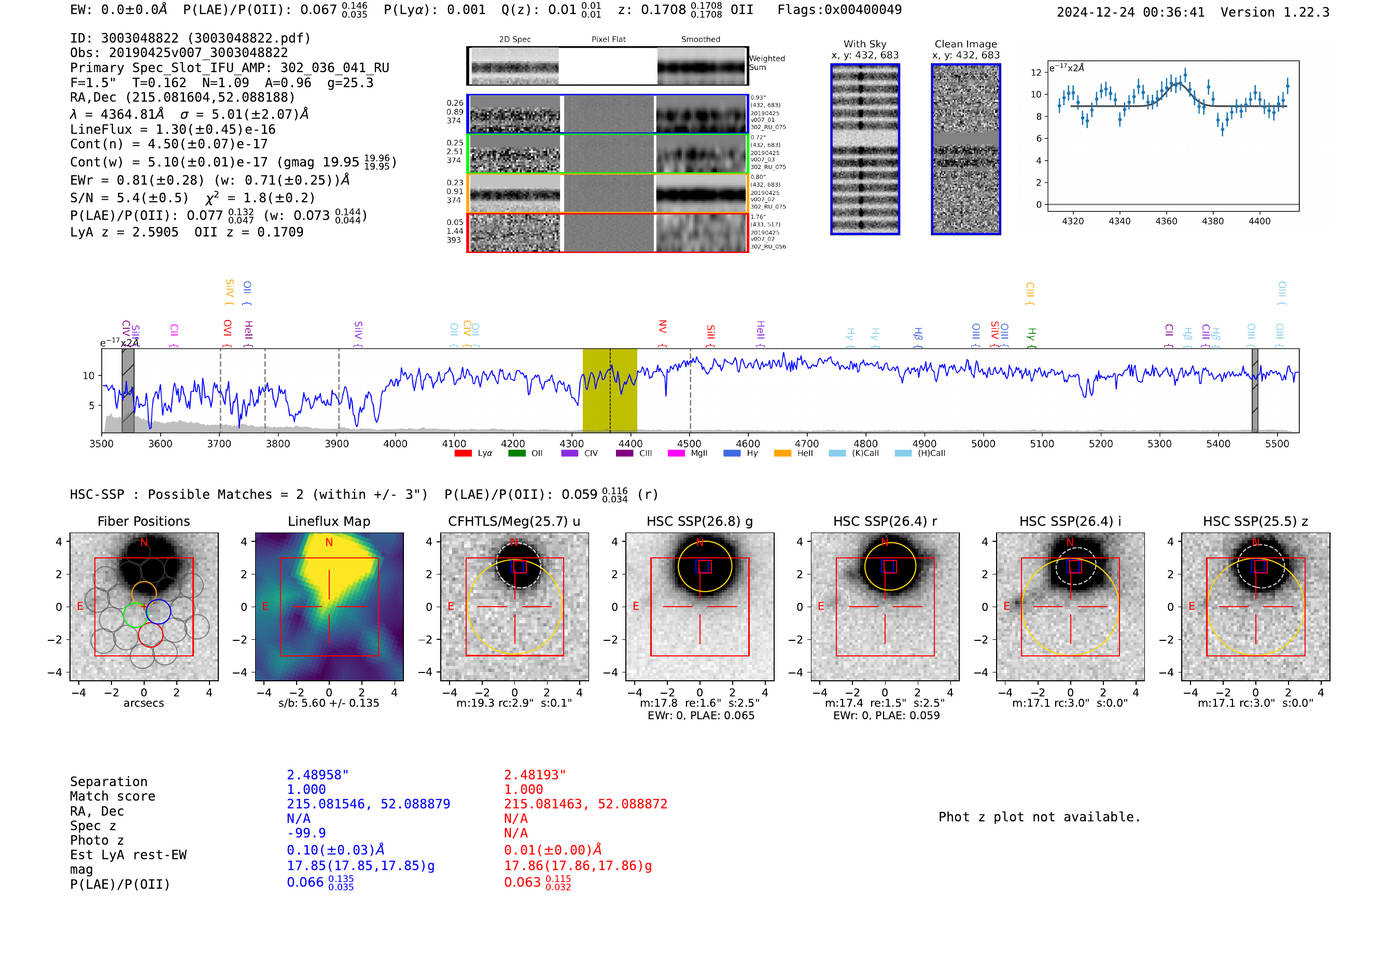Click the orange HeII legend swatch
Screen dimensions: 1400x953
[782, 453]
